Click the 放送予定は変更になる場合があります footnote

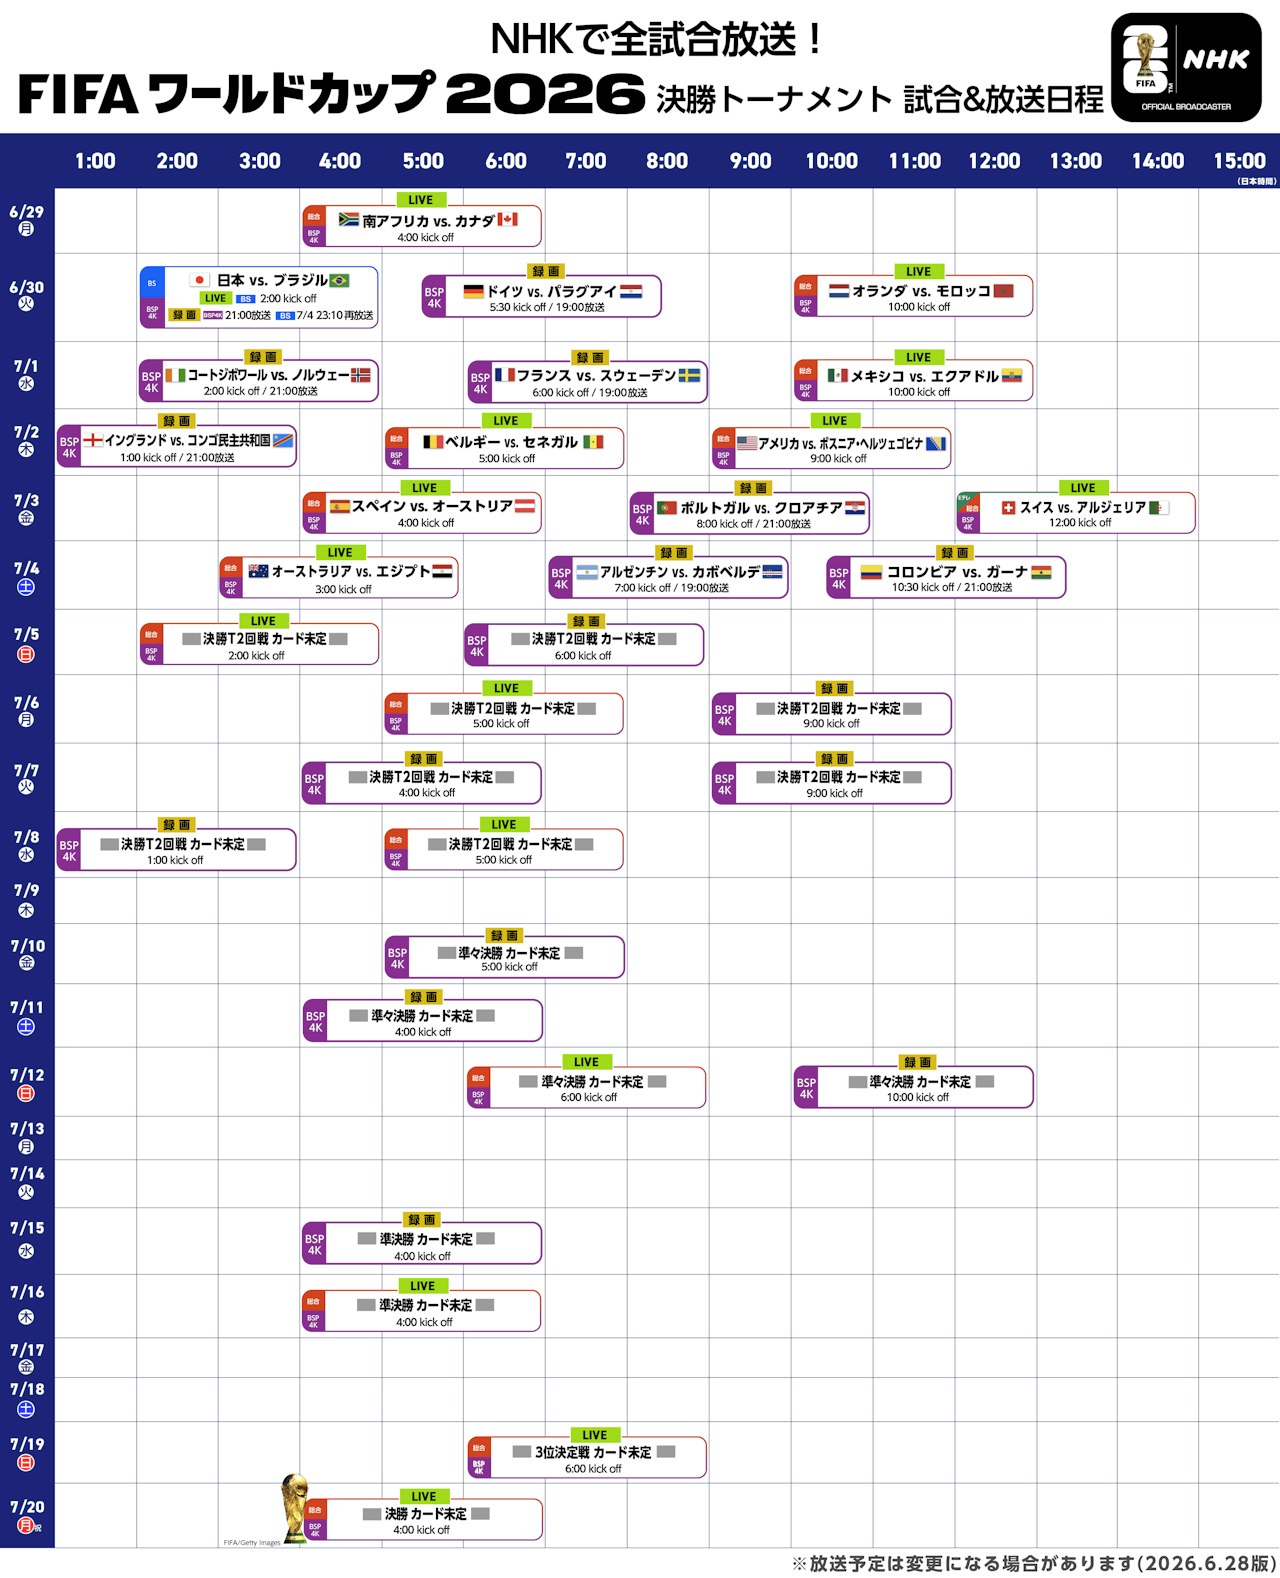(x=1034, y=1563)
